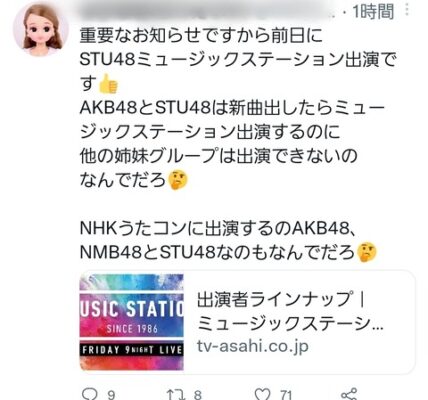Click the first thinking face emoji
This screenshot has height=400, width=428.
(178, 180)
